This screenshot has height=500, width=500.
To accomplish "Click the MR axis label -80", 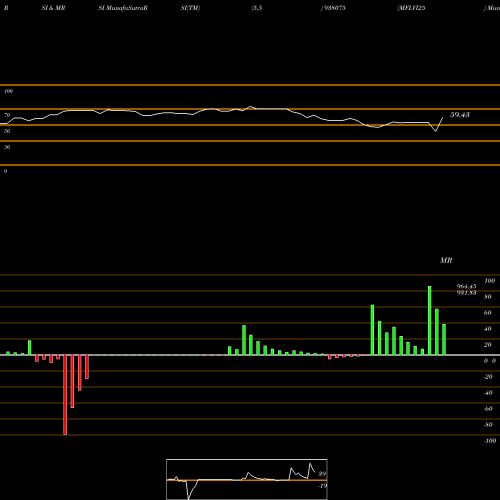I will [488, 425].
